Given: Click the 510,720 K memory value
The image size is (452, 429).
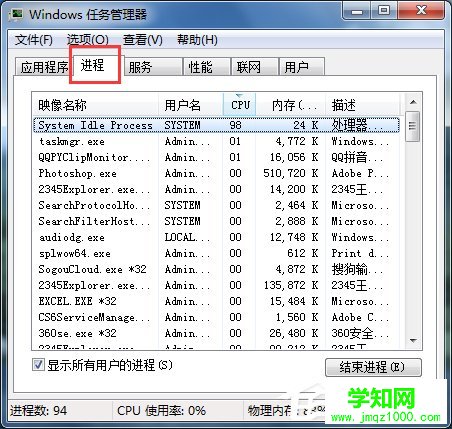Looking at the screenshot, I should tap(291, 173).
